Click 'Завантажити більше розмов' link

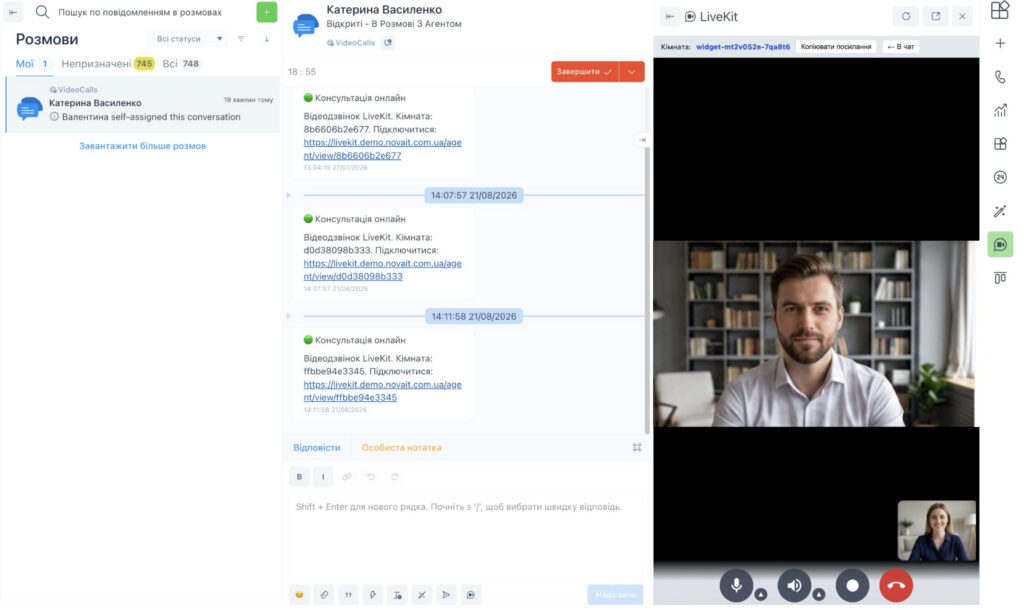coord(142,146)
